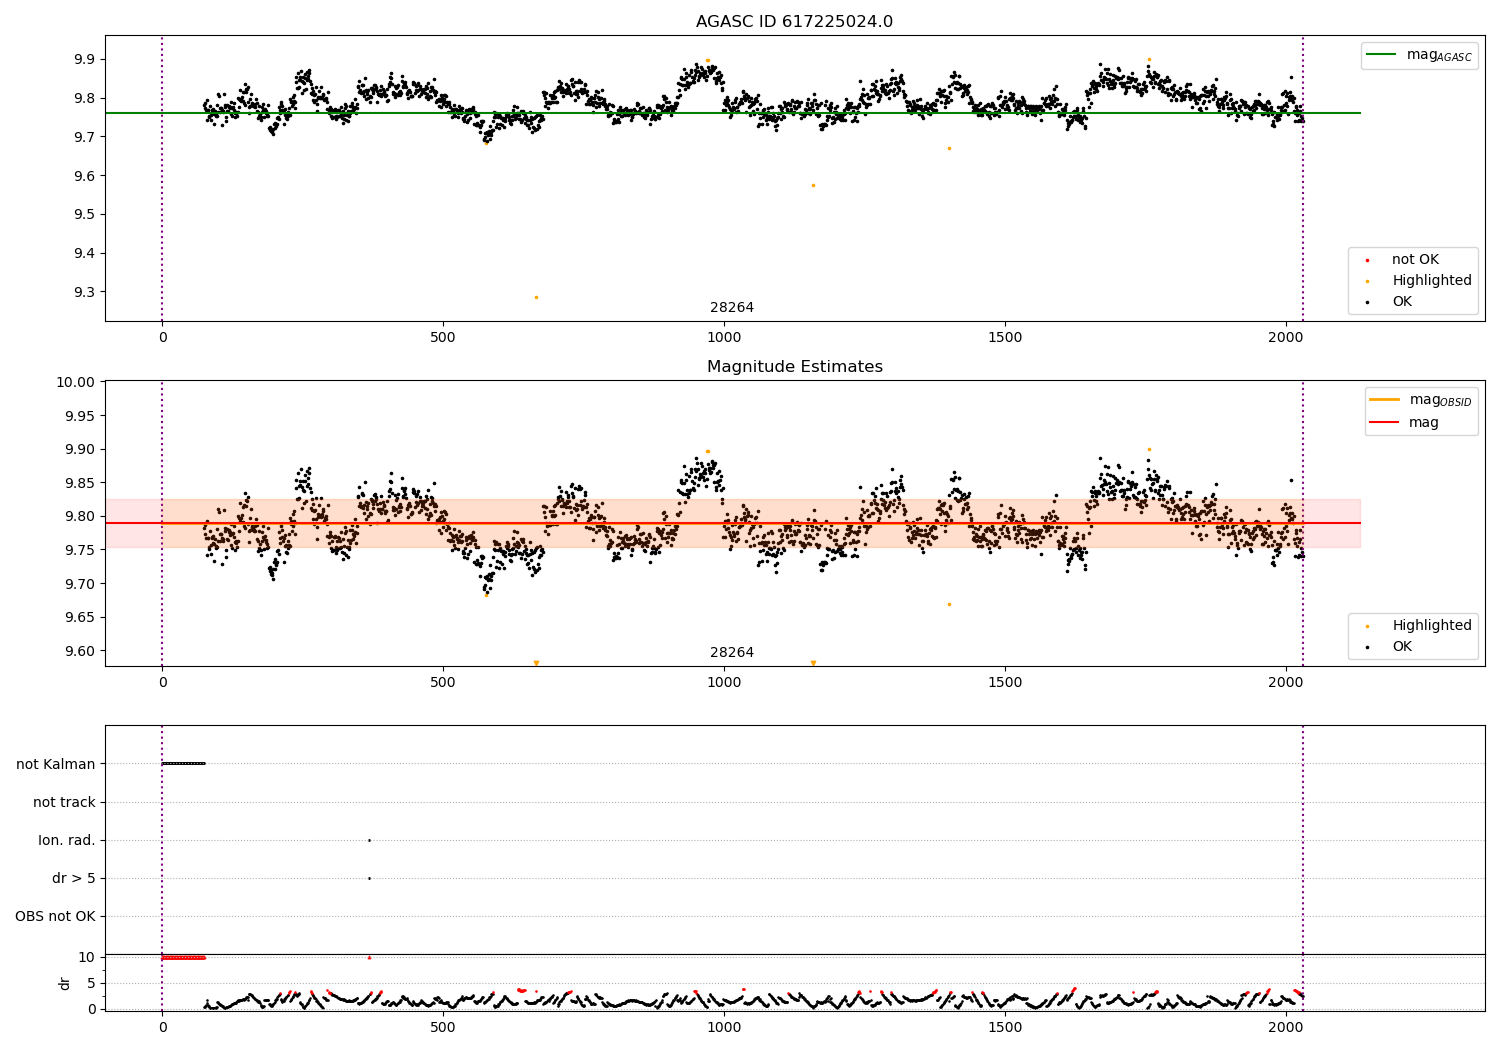Click the single black dot on dr > 5 row
Screen dimensions: 1500x1050
click(x=369, y=878)
